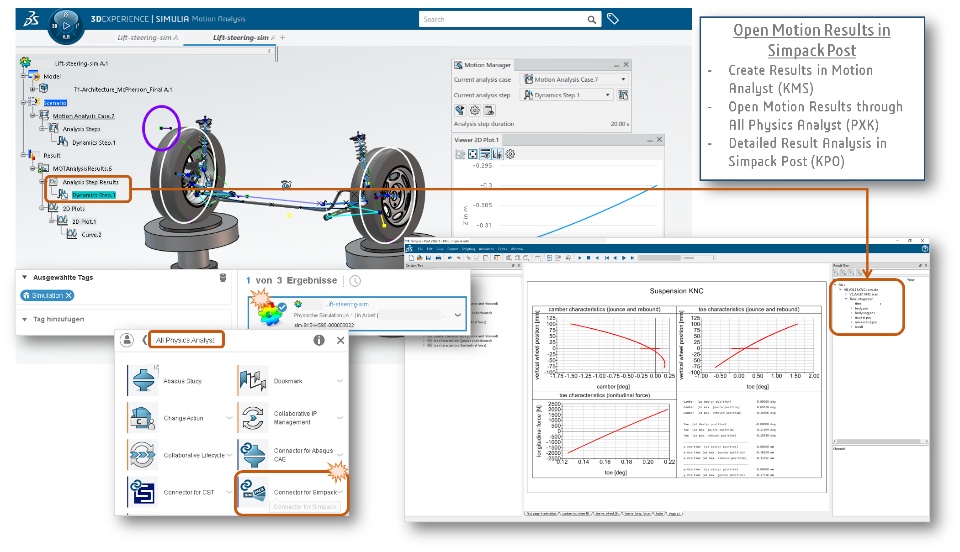
Task: Select Curve.2 in tree
Action: (x=92, y=234)
